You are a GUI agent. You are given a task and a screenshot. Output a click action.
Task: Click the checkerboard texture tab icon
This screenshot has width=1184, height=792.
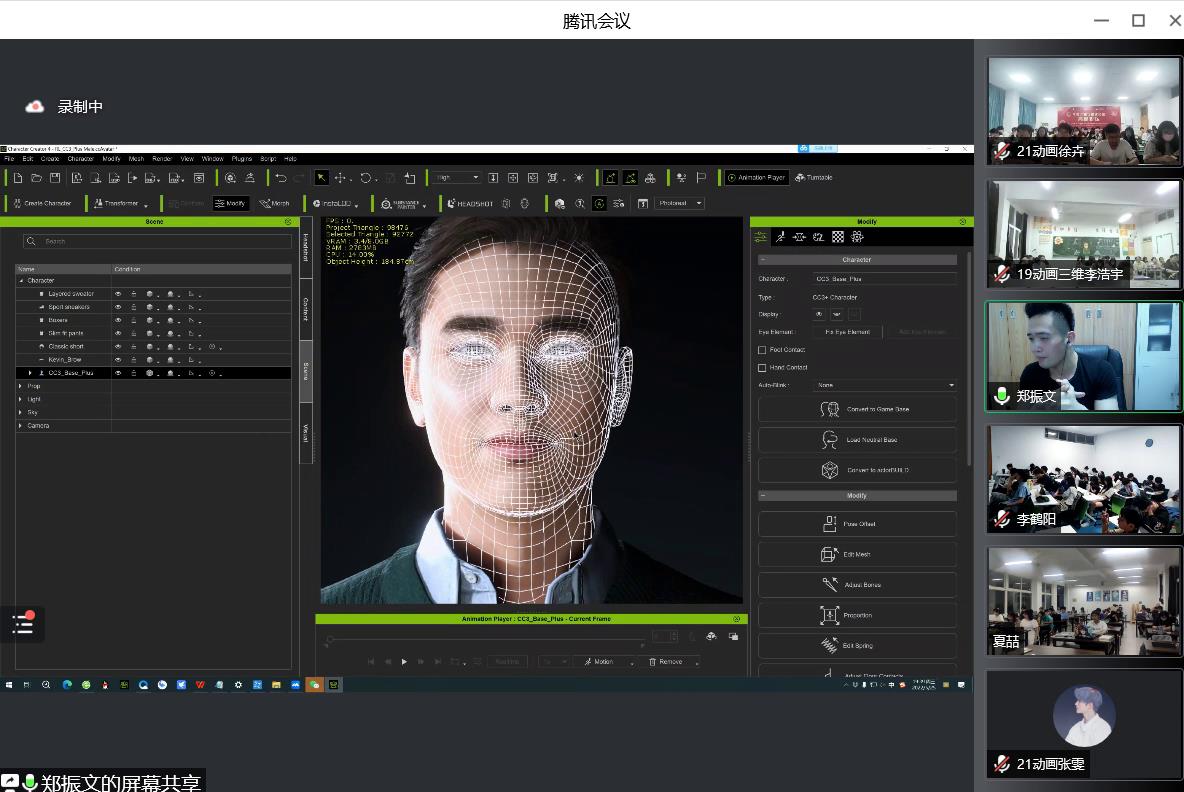pyautogui.click(x=838, y=237)
